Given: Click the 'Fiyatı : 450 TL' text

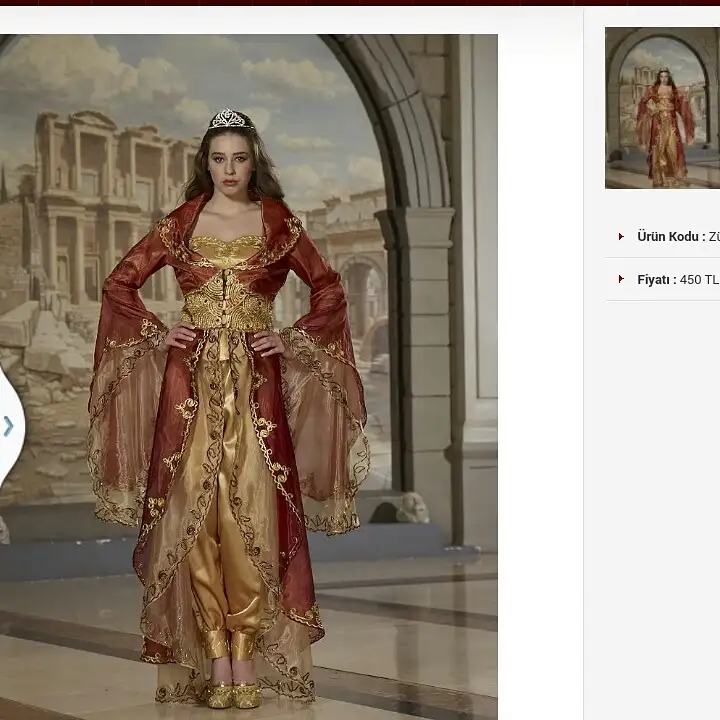Looking at the screenshot, I should pos(677,280).
